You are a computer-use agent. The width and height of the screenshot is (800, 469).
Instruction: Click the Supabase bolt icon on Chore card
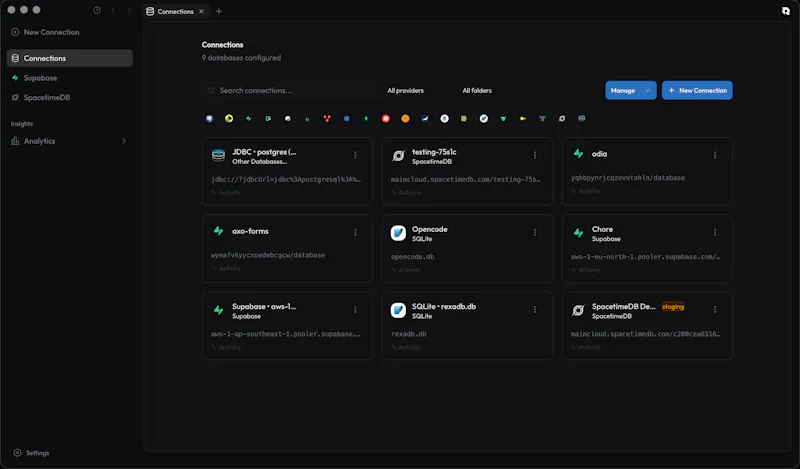[x=578, y=233]
